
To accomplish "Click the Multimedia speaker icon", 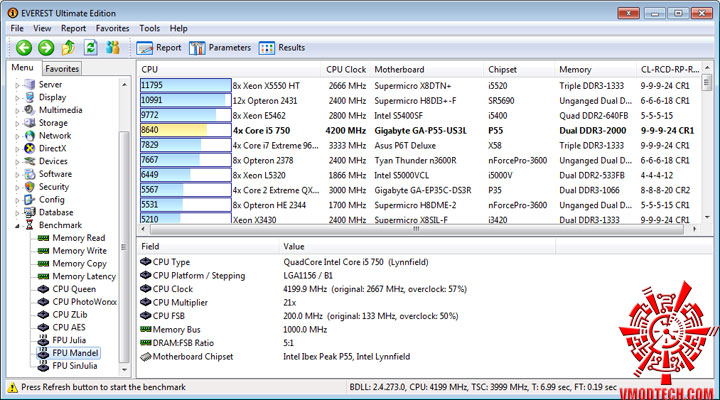I will tap(30, 110).
